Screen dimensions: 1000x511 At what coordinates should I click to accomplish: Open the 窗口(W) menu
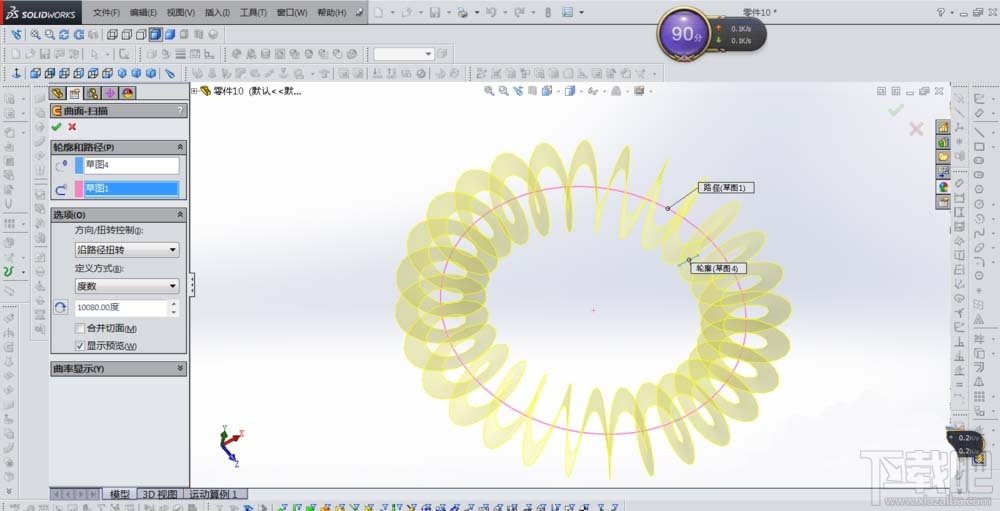(x=292, y=13)
